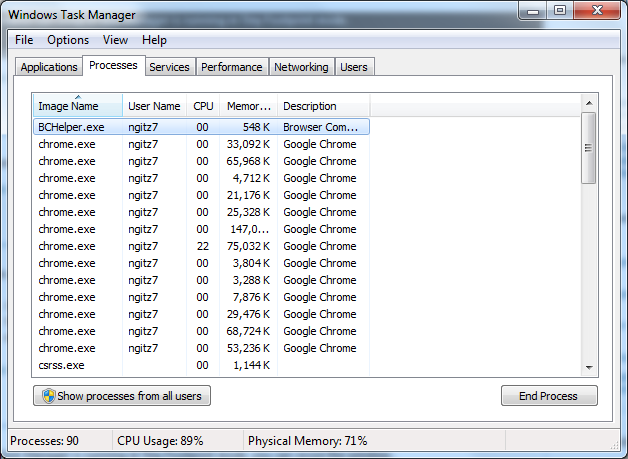Sort the list by CPU column header
Viewport: 628px width, 459px height.
coord(203,106)
